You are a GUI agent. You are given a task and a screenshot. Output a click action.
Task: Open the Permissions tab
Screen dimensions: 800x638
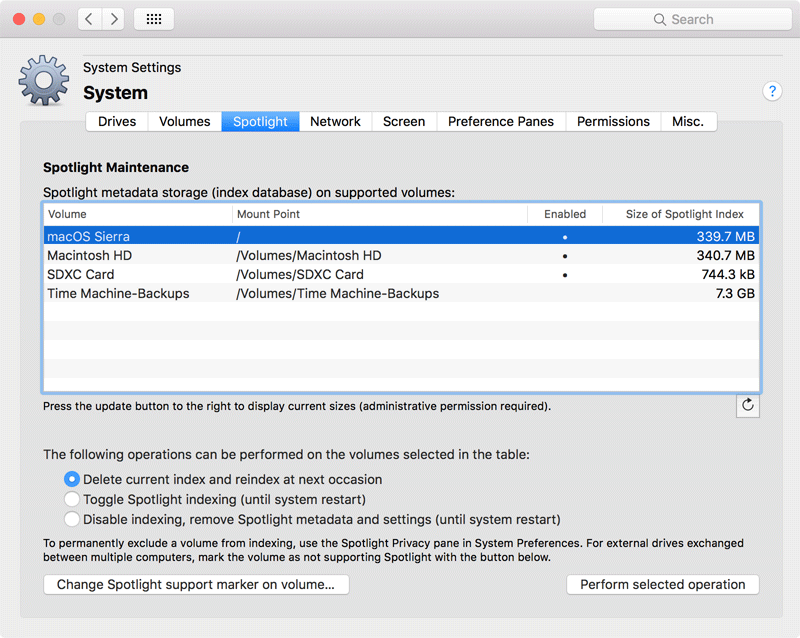(613, 121)
